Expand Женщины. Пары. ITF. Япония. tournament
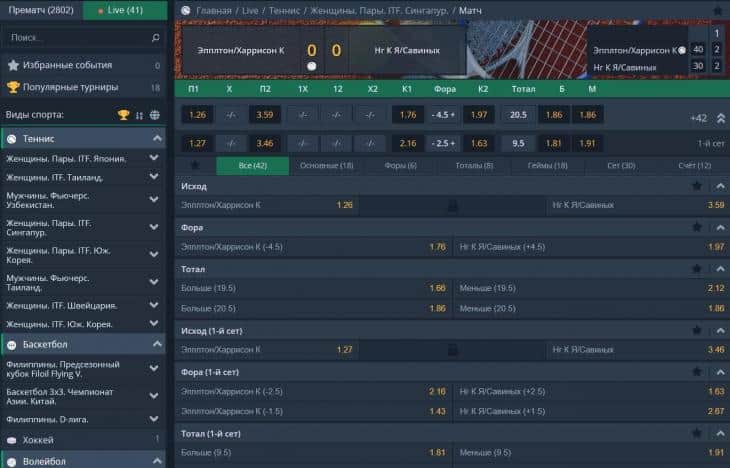This screenshot has height=468, width=730. [x=154, y=158]
